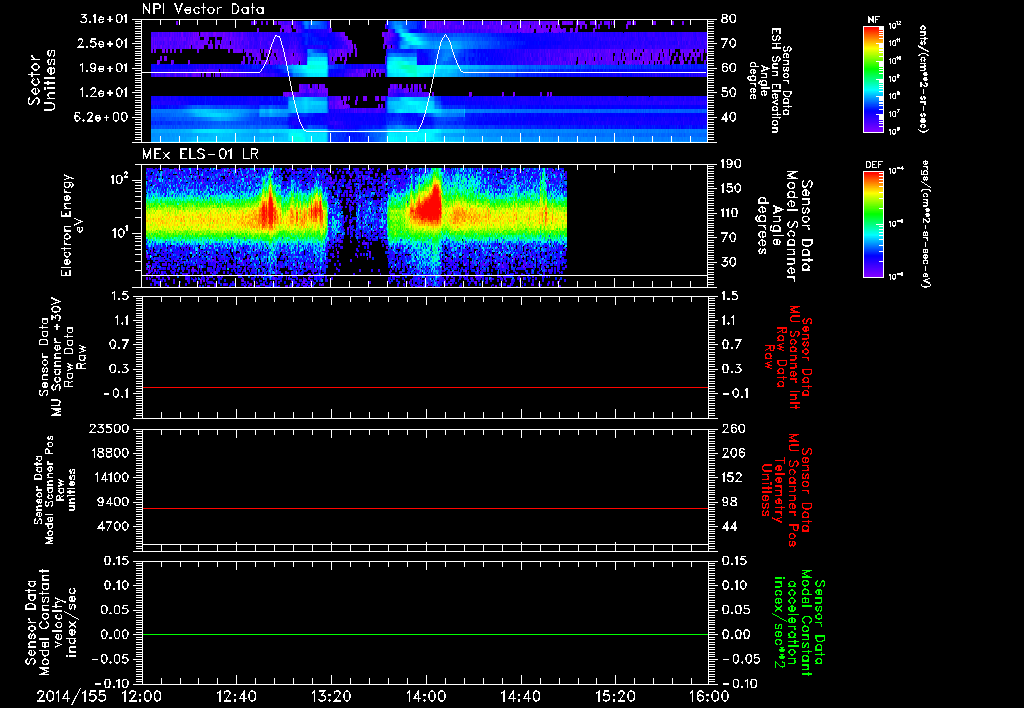Click the 13:20 time axis label
The image size is (1024, 708).
click(x=331, y=696)
